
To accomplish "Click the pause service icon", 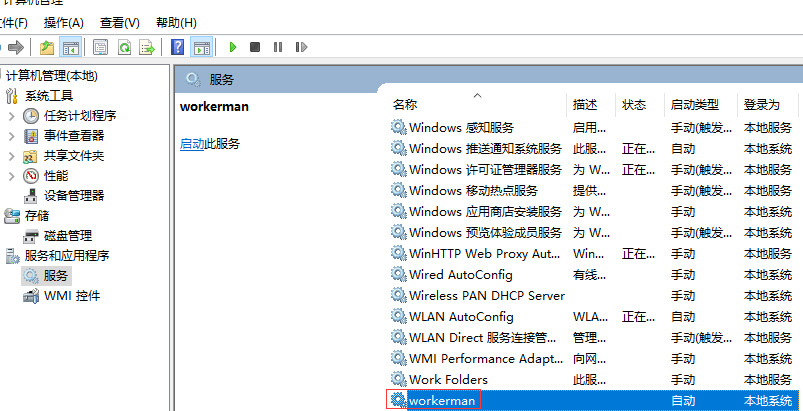I will (x=278, y=48).
